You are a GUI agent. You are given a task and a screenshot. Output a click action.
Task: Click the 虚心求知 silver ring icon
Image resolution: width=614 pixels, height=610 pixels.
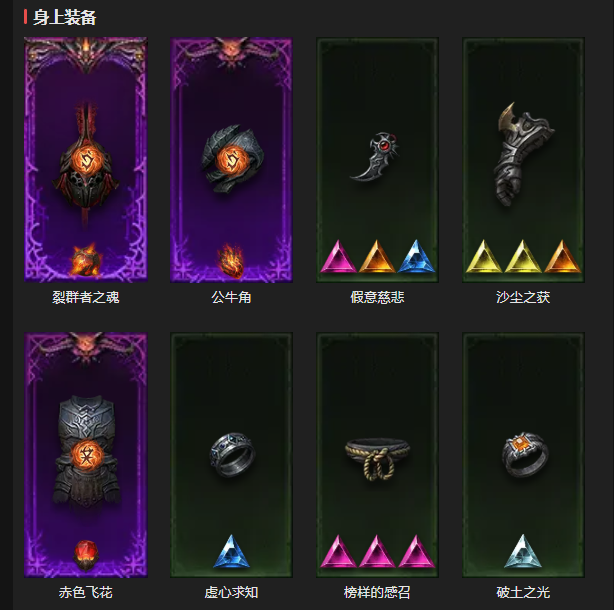232,455
